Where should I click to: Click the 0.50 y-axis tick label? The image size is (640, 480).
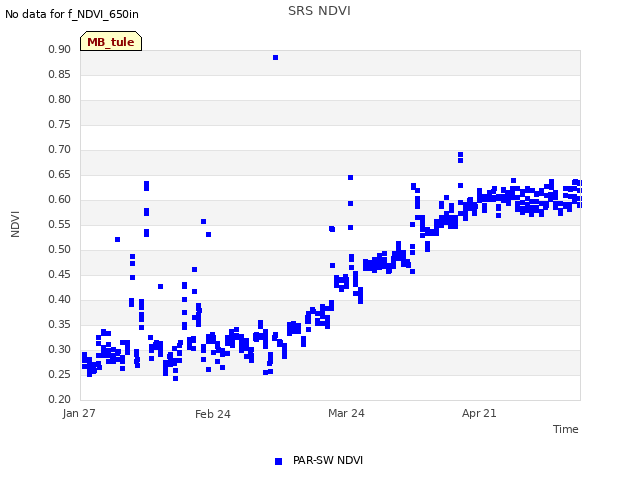59,249
